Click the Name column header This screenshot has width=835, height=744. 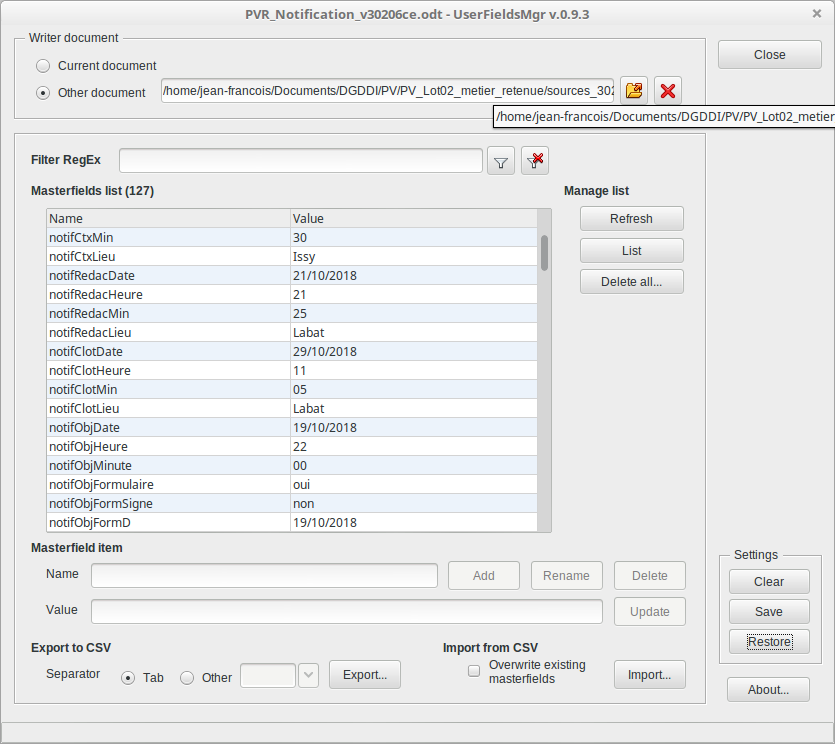tap(168, 218)
